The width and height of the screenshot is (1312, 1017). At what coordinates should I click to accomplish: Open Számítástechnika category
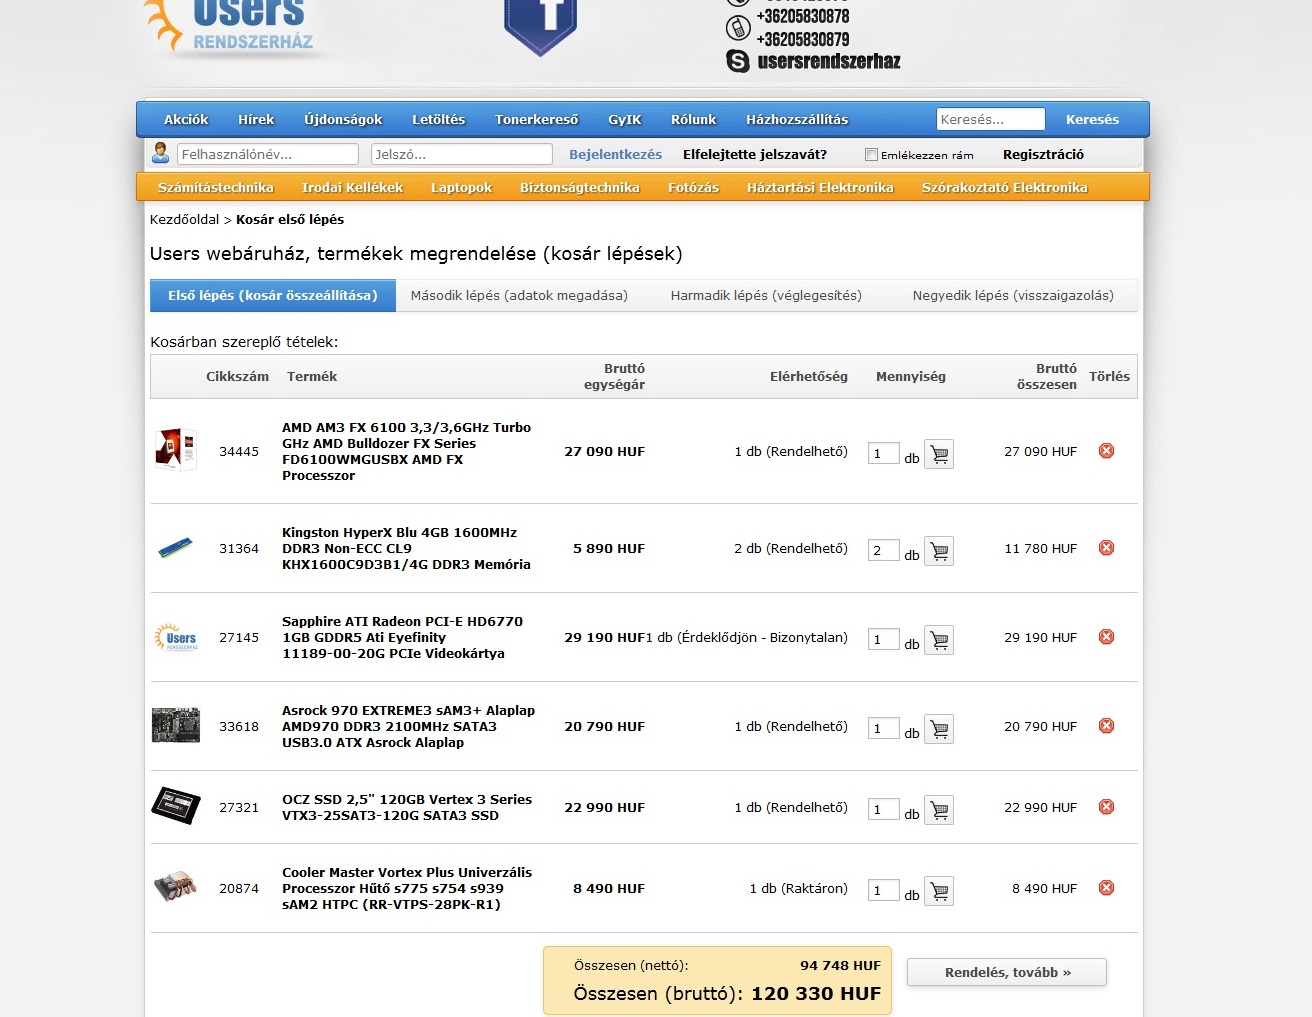(216, 187)
